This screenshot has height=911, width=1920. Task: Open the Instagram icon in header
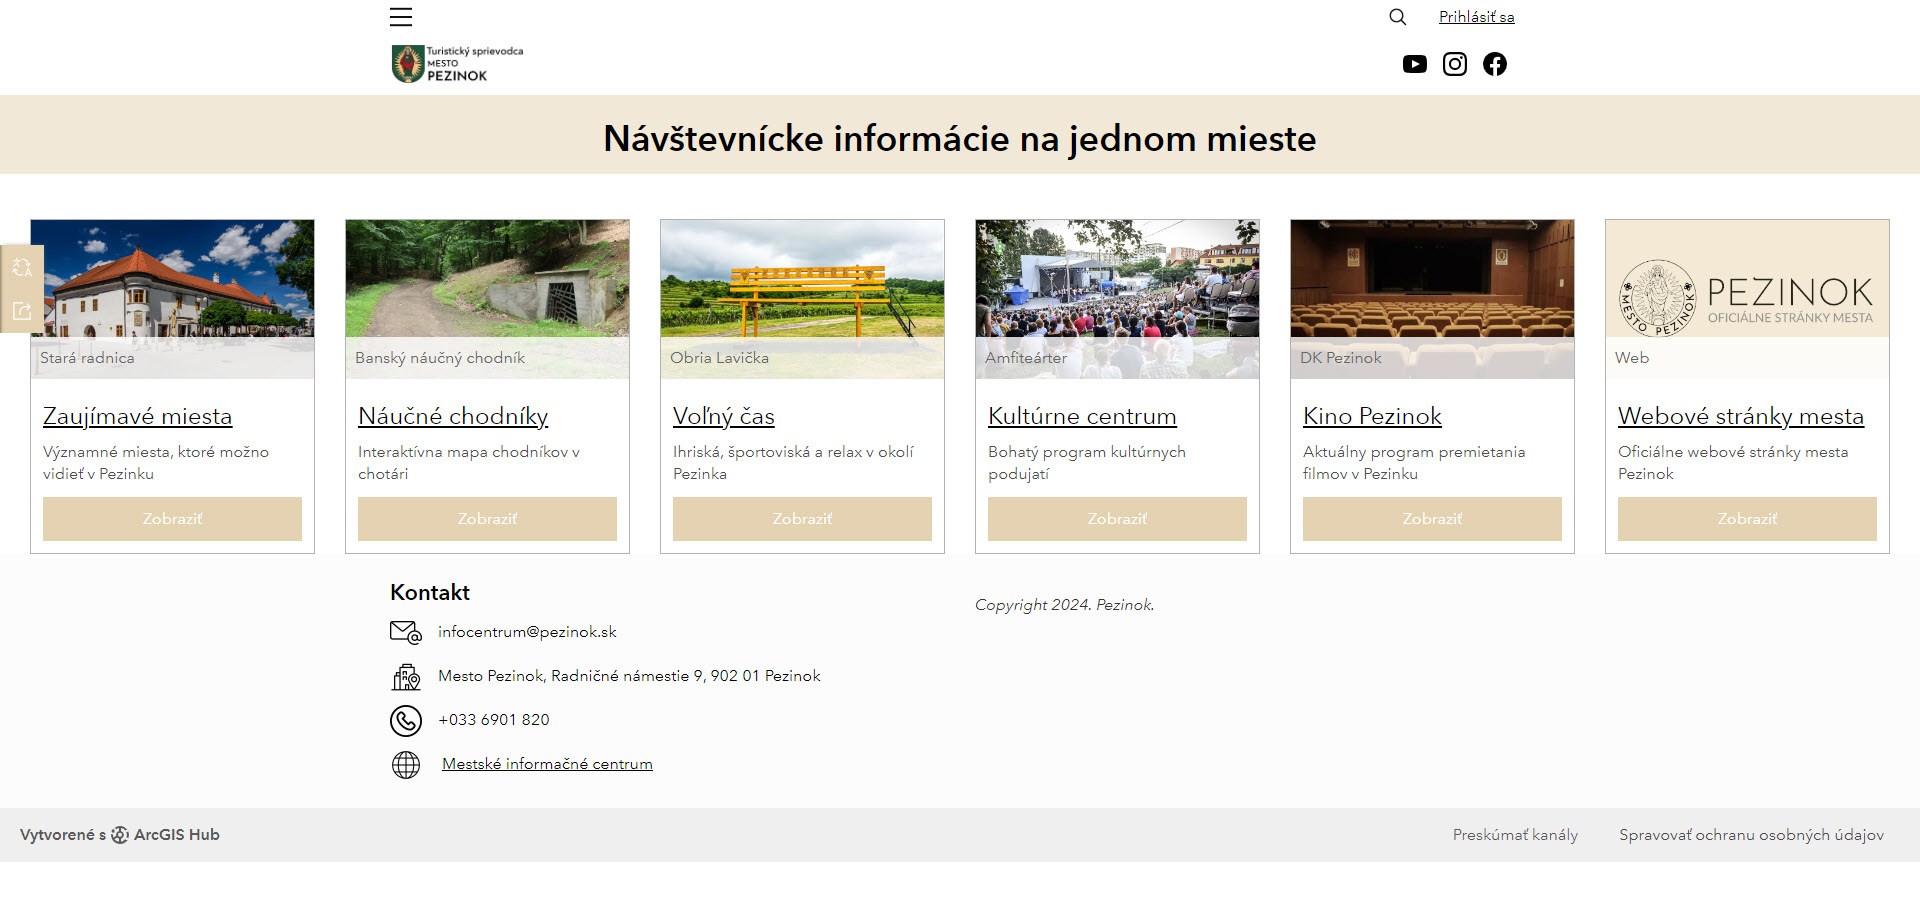(1455, 63)
